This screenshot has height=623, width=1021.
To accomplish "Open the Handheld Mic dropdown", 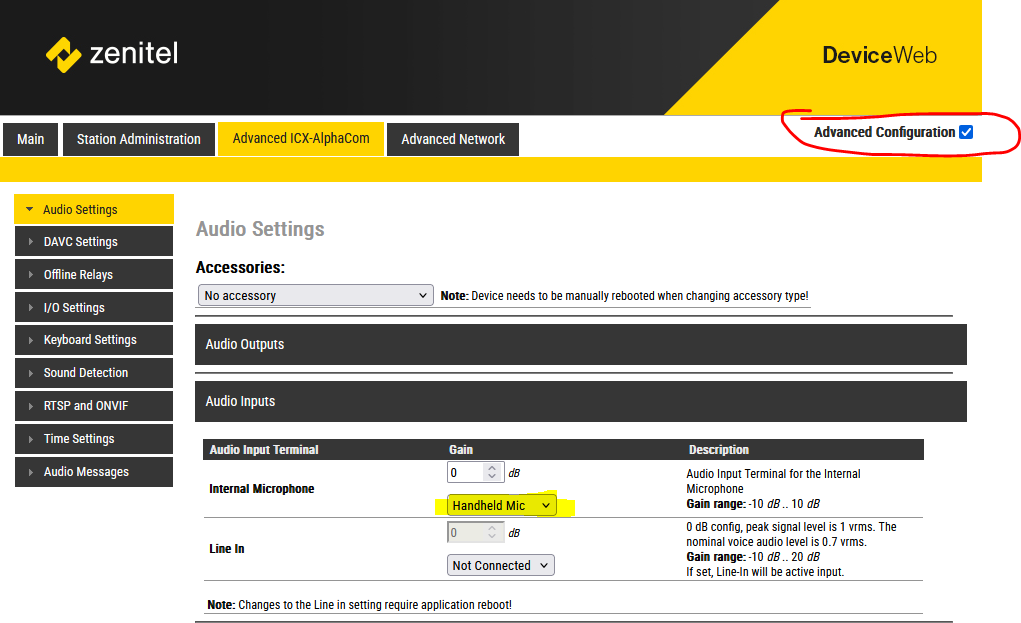I will pyautogui.click(x=501, y=506).
